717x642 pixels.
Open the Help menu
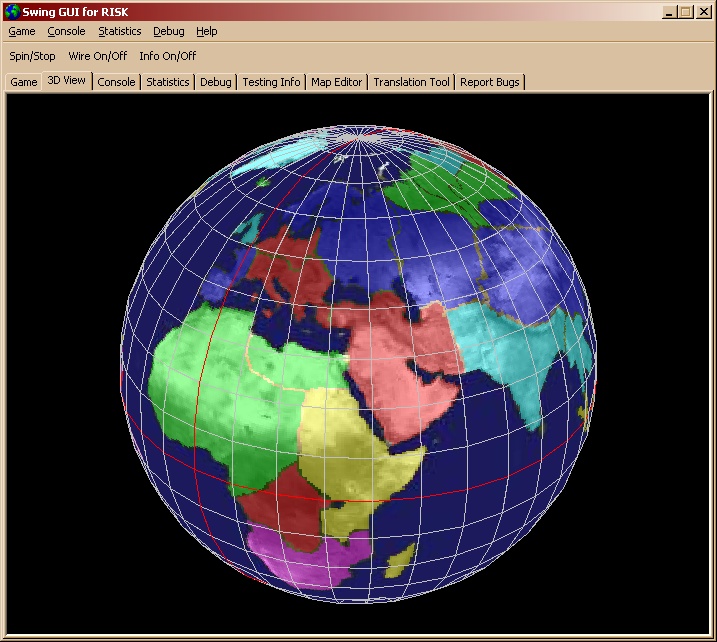[x=207, y=31]
